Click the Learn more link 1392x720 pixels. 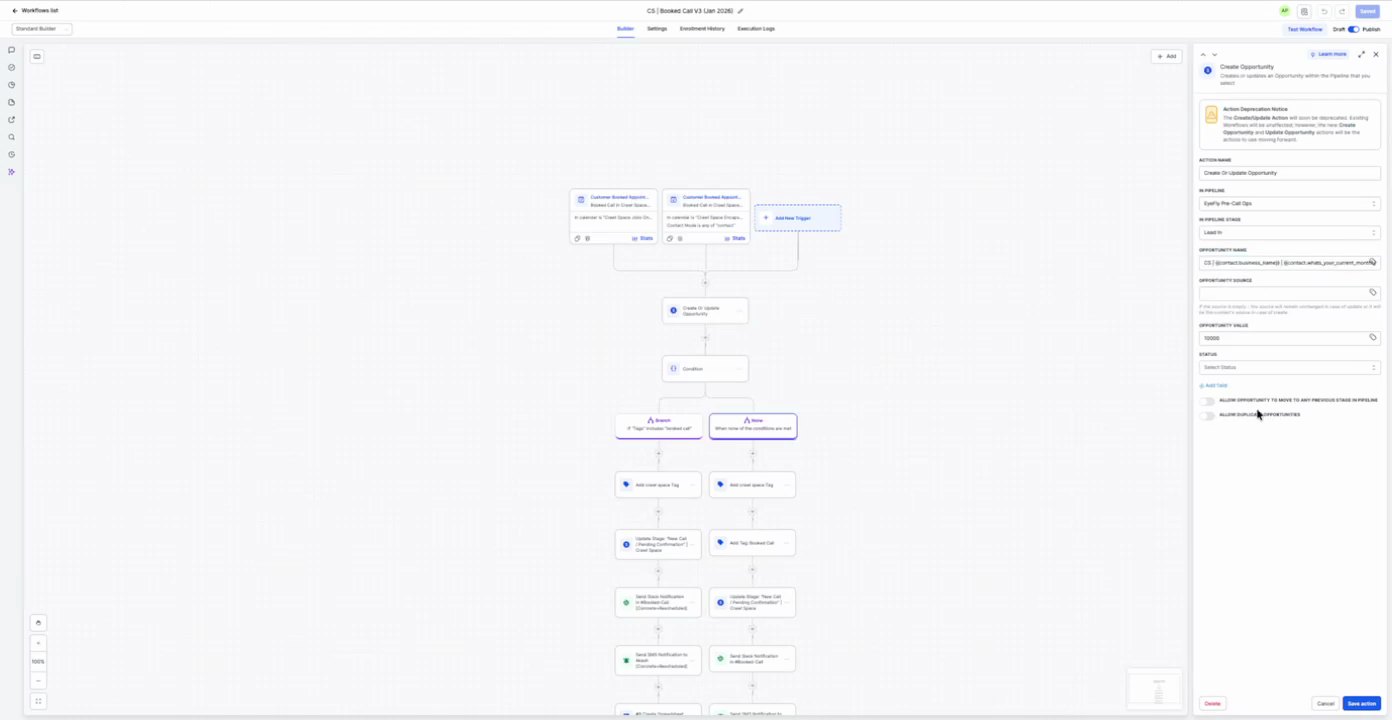[1328, 54]
